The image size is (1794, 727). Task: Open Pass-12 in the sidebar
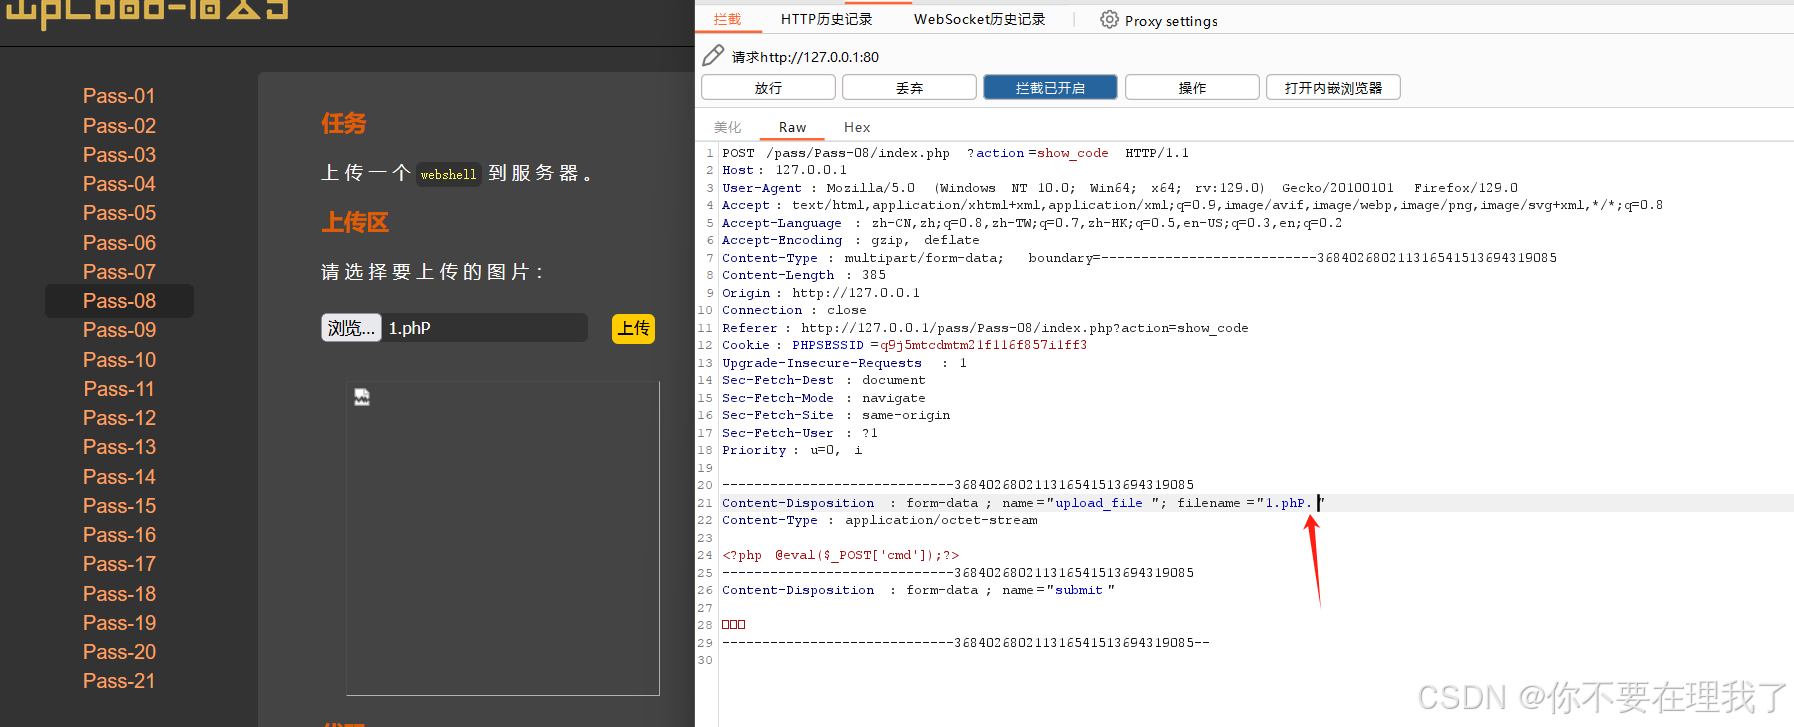119,418
